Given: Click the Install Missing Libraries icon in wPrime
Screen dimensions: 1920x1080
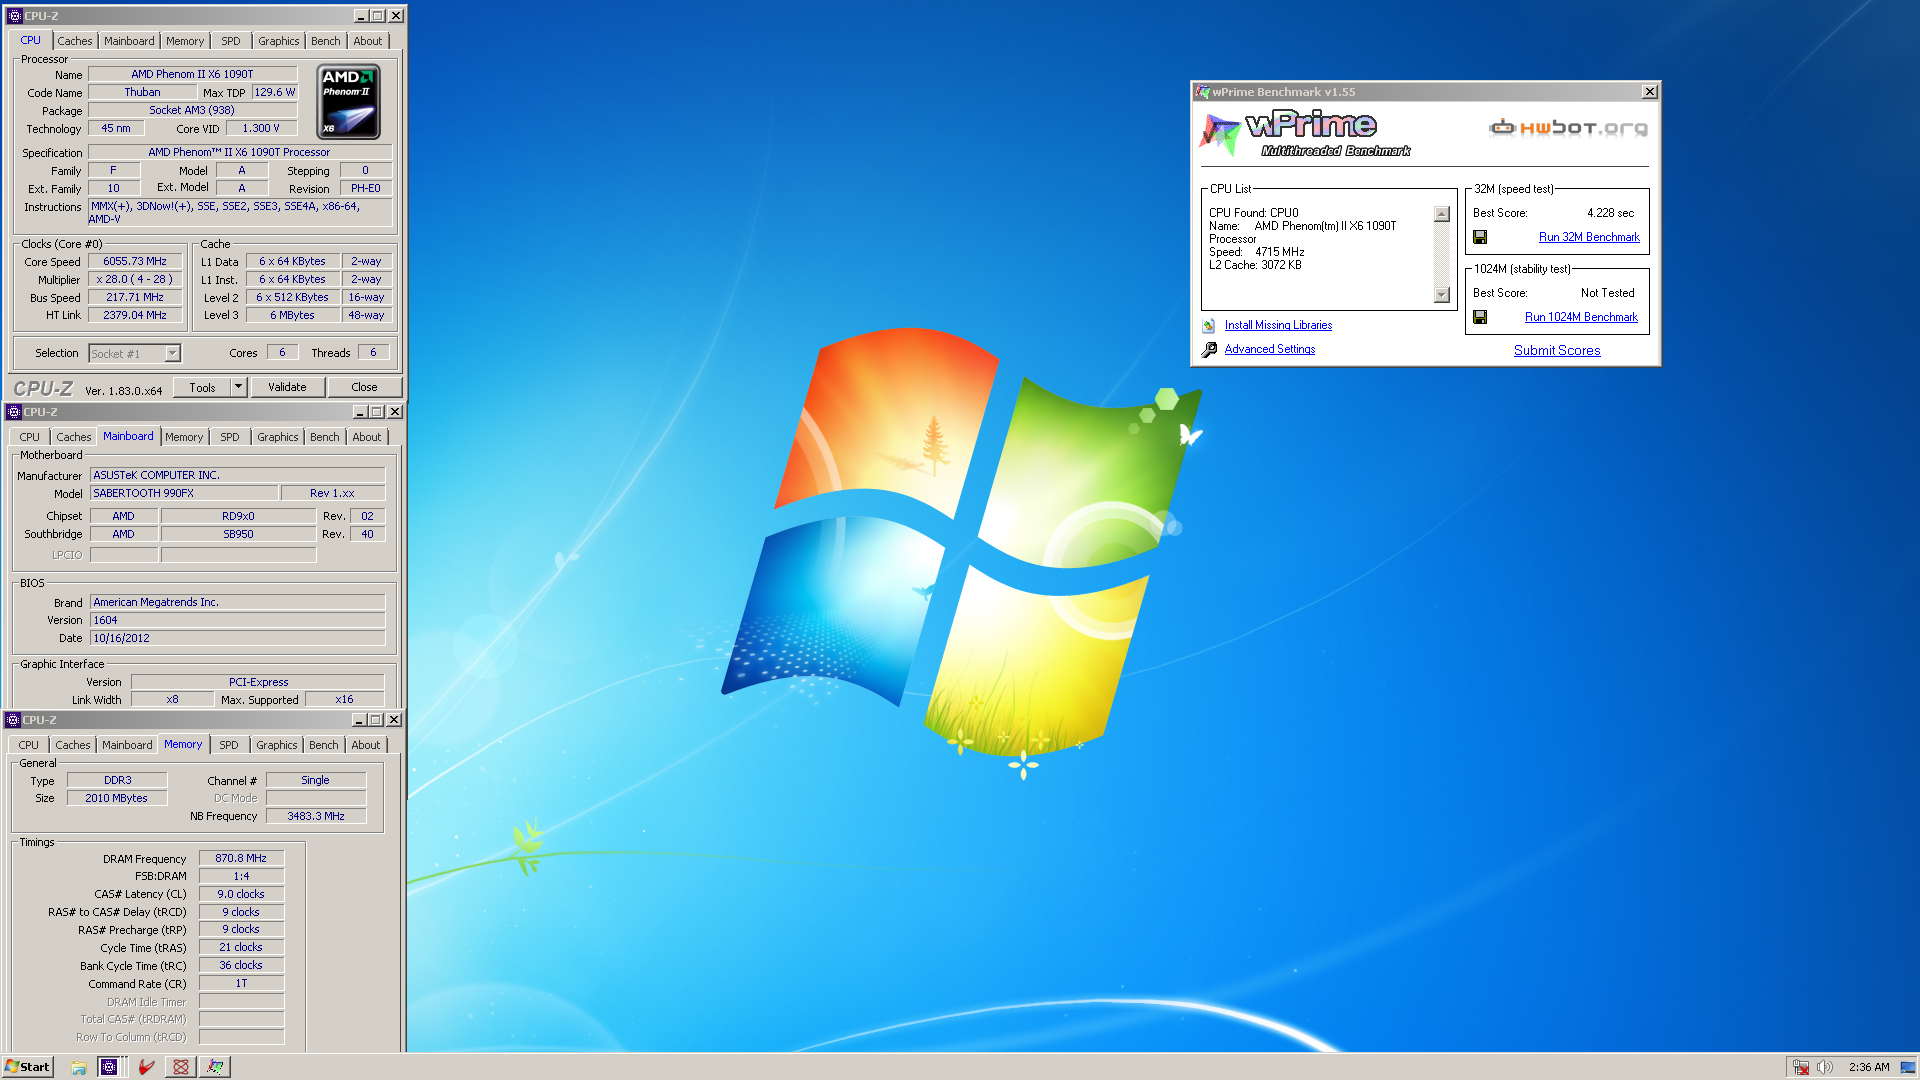Looking at the screenshot, I should tap(1209, 325).
